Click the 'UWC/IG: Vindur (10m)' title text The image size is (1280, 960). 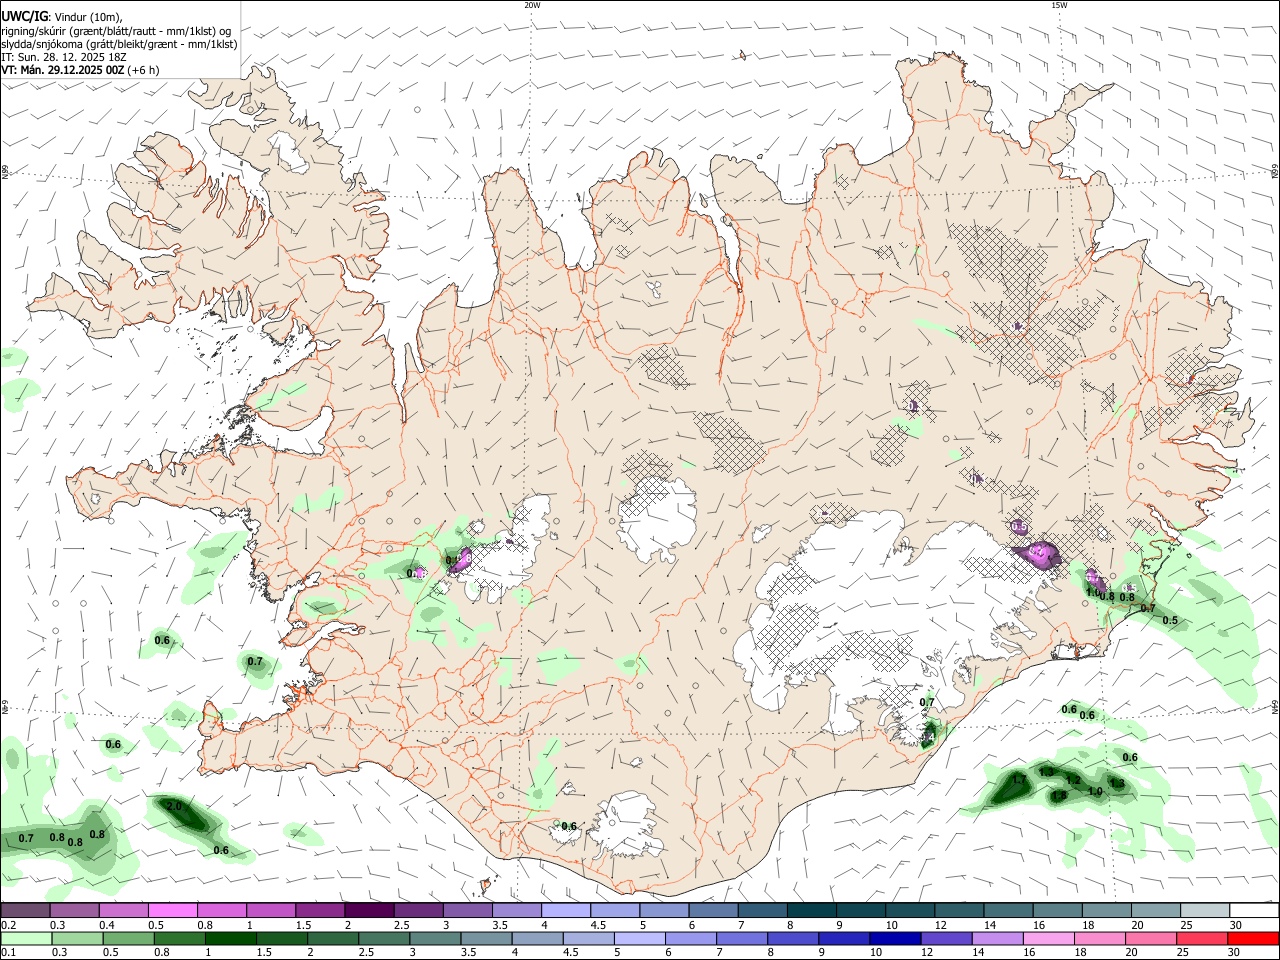(62, 17)
